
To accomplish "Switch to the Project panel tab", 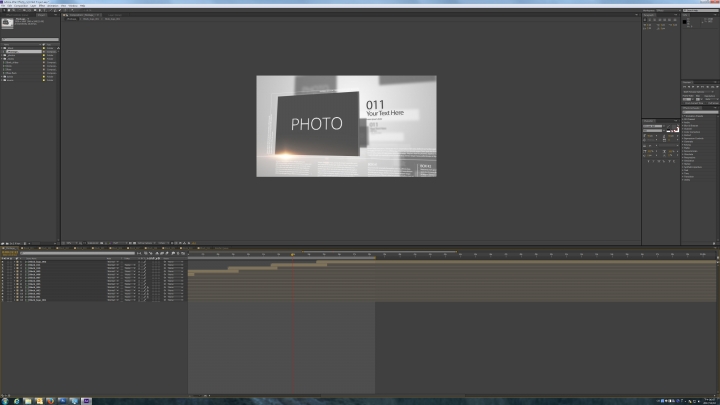I will (x=41, y=15).
